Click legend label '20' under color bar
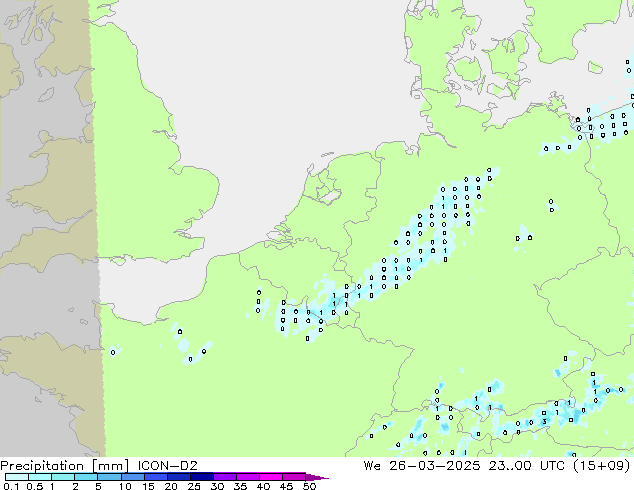 pos(171,486)
